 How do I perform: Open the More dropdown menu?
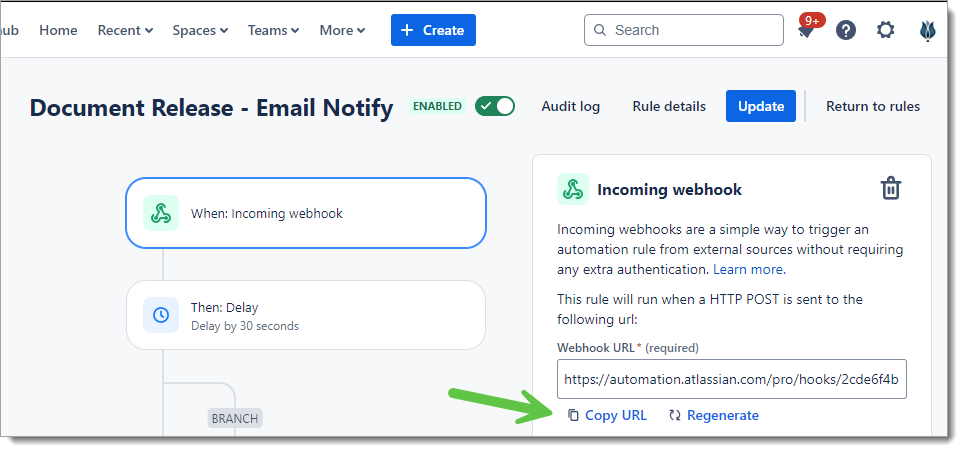point(342,30)
